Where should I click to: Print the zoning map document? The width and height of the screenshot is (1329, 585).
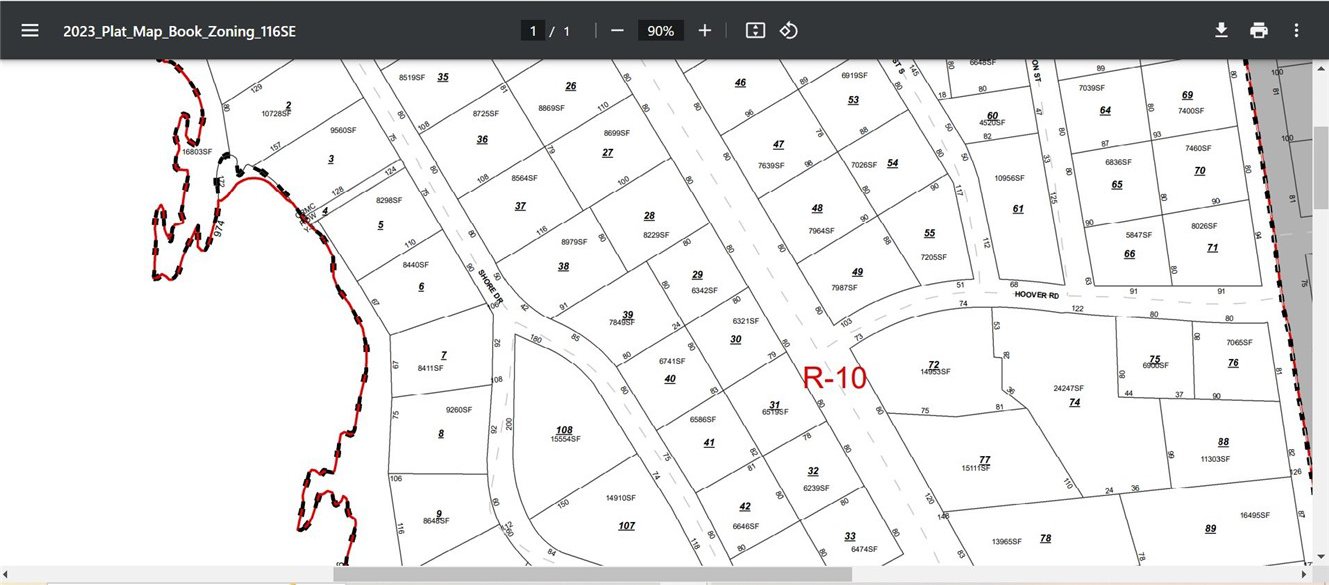click(x=1259, y=30)
